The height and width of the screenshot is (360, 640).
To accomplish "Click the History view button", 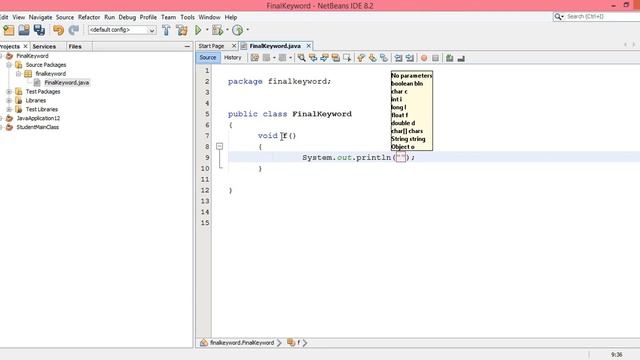I will tap(233, 58).
